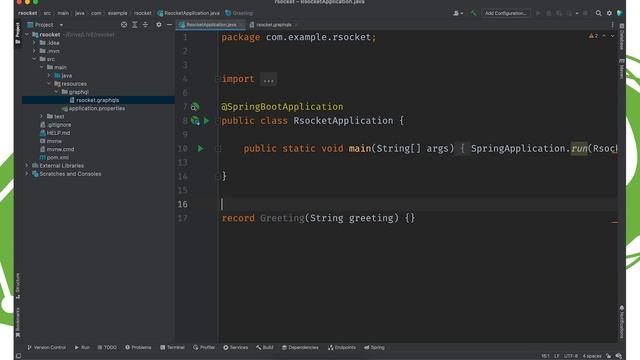Click the Search Everywhere magnifier icon
640x360 pixels.
click(x=598, y=13)
